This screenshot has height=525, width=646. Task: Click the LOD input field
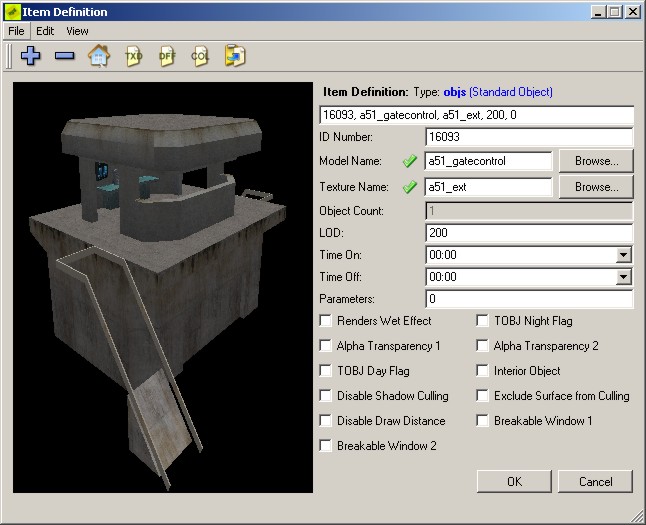tap(528, 232)
